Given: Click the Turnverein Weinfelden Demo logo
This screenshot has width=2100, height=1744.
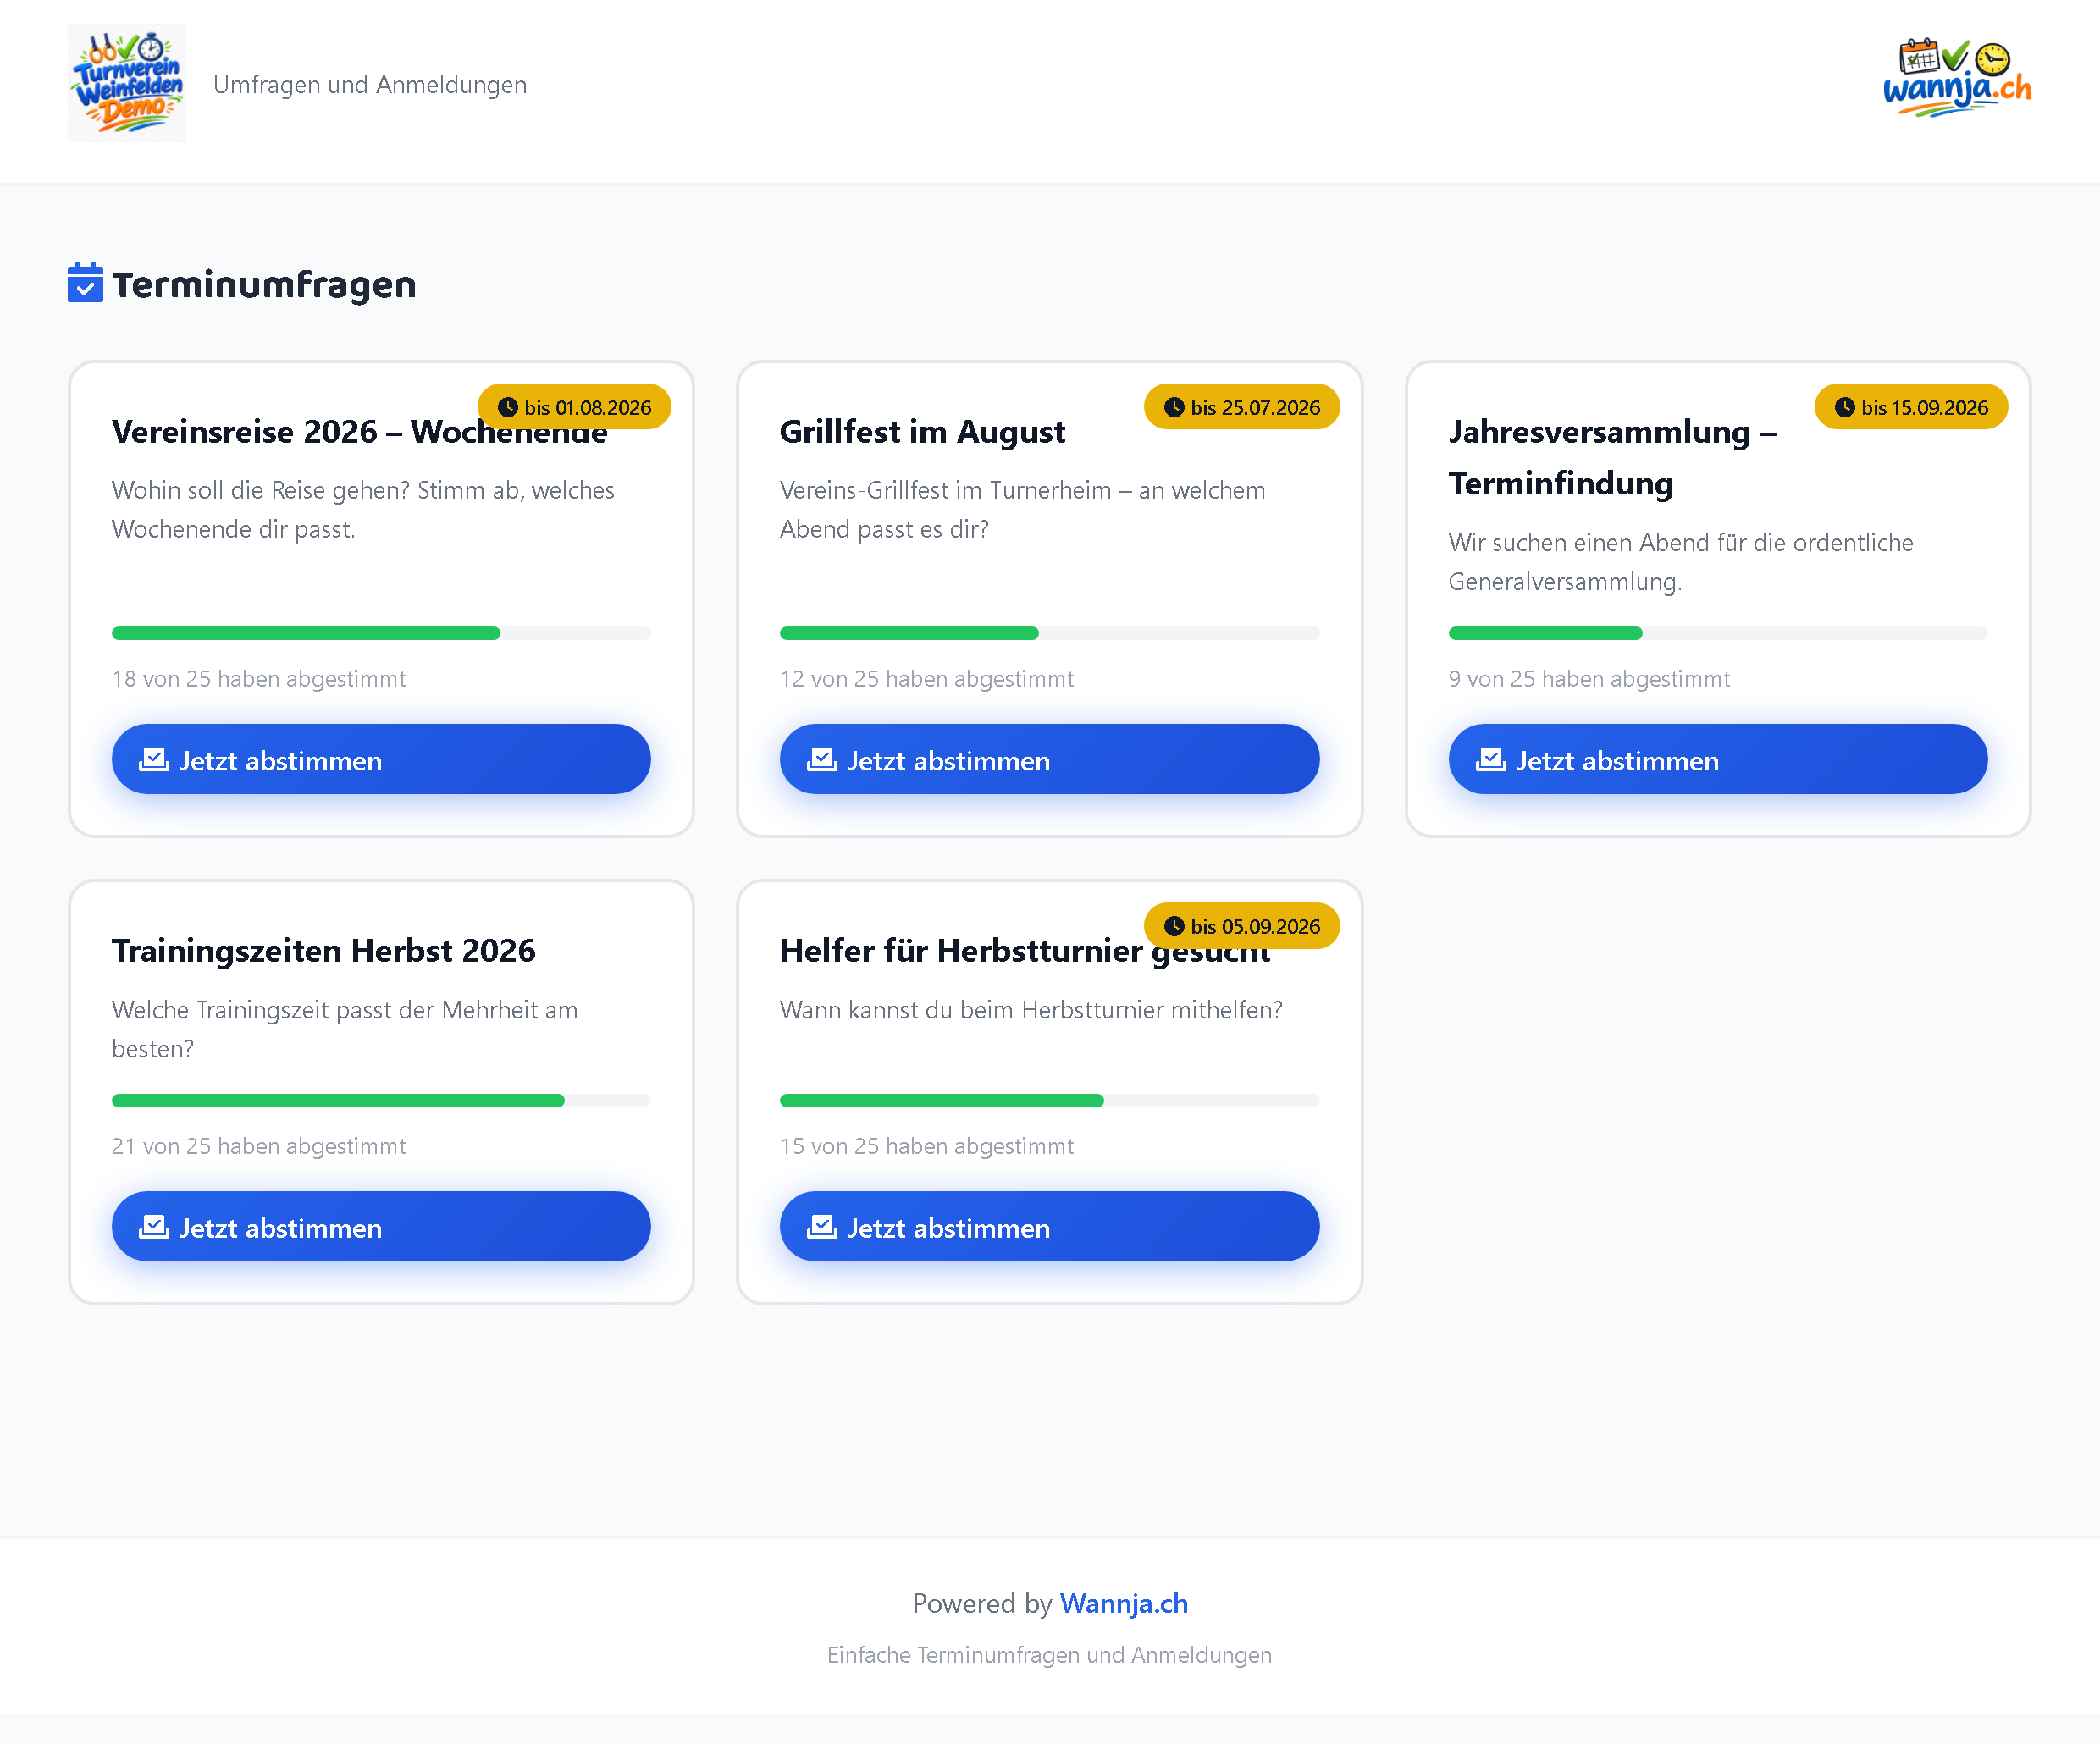Looking at the screenshot, I should click(127, 83).
